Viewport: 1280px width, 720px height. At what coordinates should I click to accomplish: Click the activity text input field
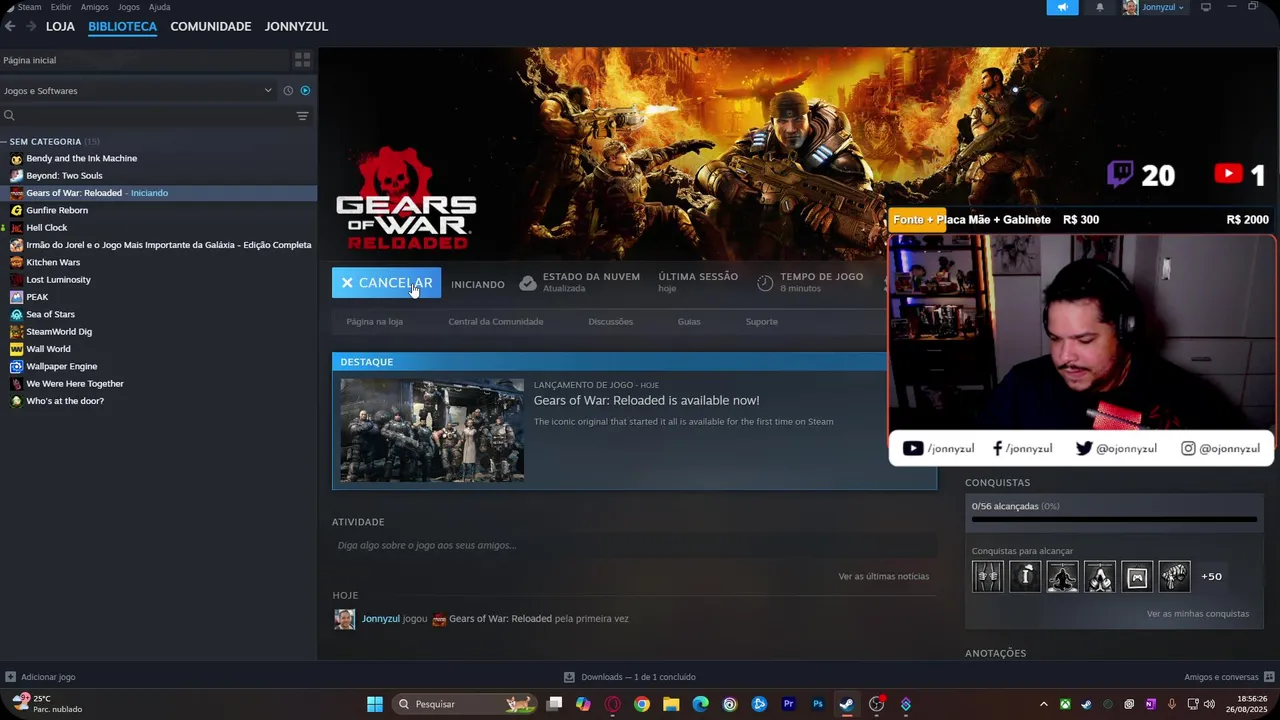coord(634,546)
